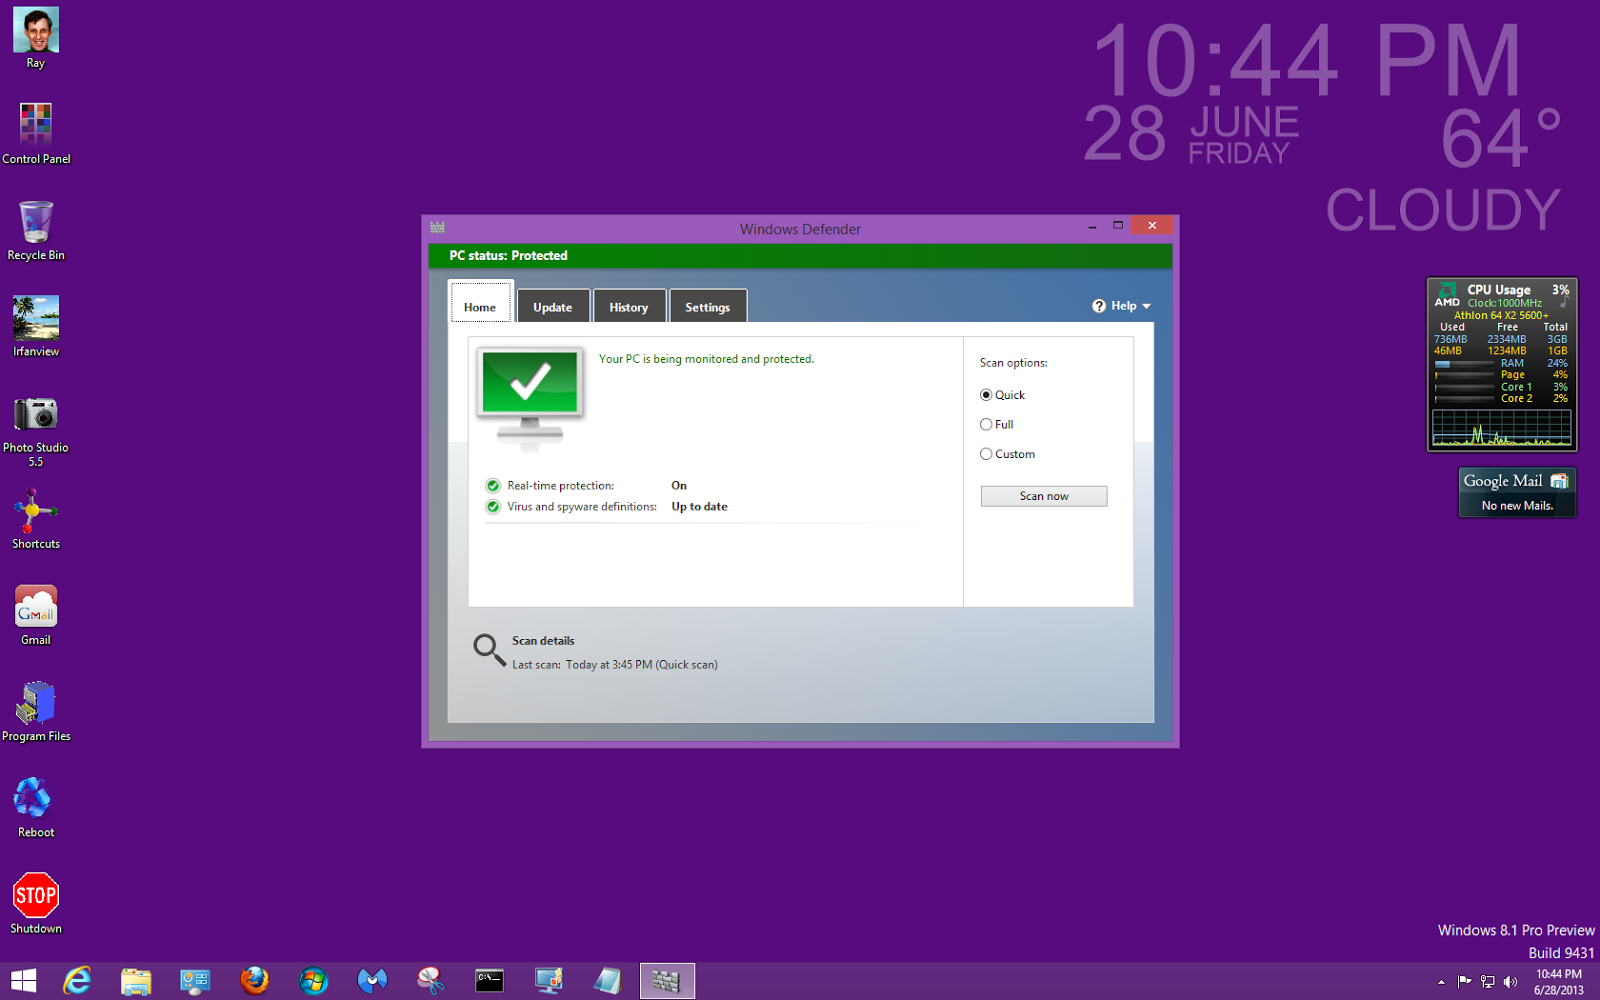Launch Internet Explorer from the taskbar

(77, 981)
